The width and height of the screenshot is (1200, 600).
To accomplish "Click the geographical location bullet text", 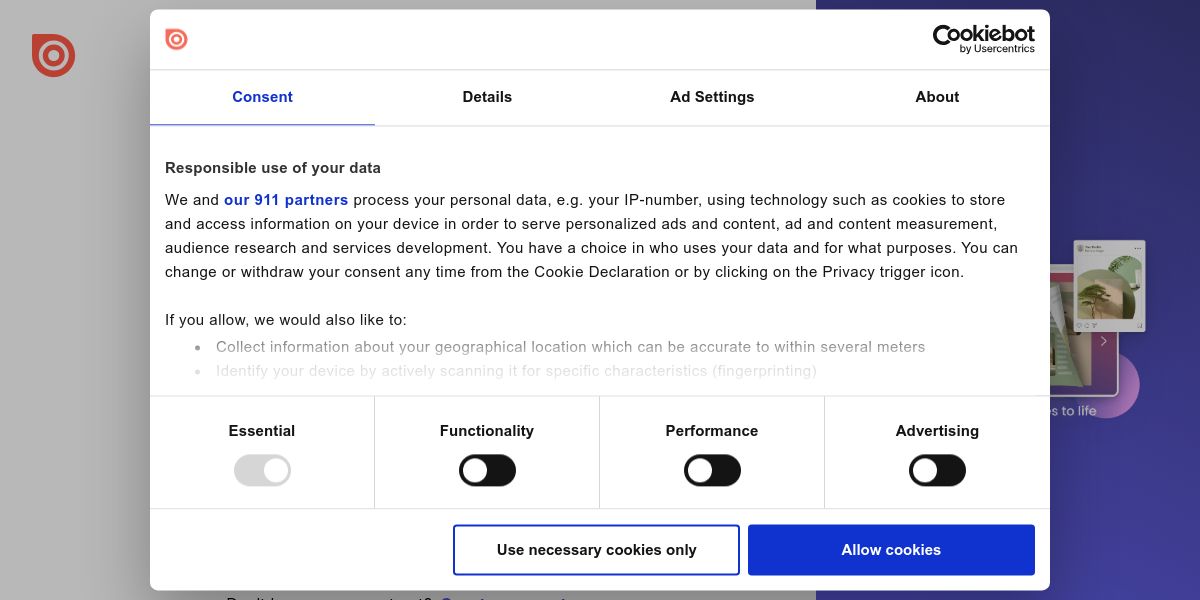I will tap(570, 347).
